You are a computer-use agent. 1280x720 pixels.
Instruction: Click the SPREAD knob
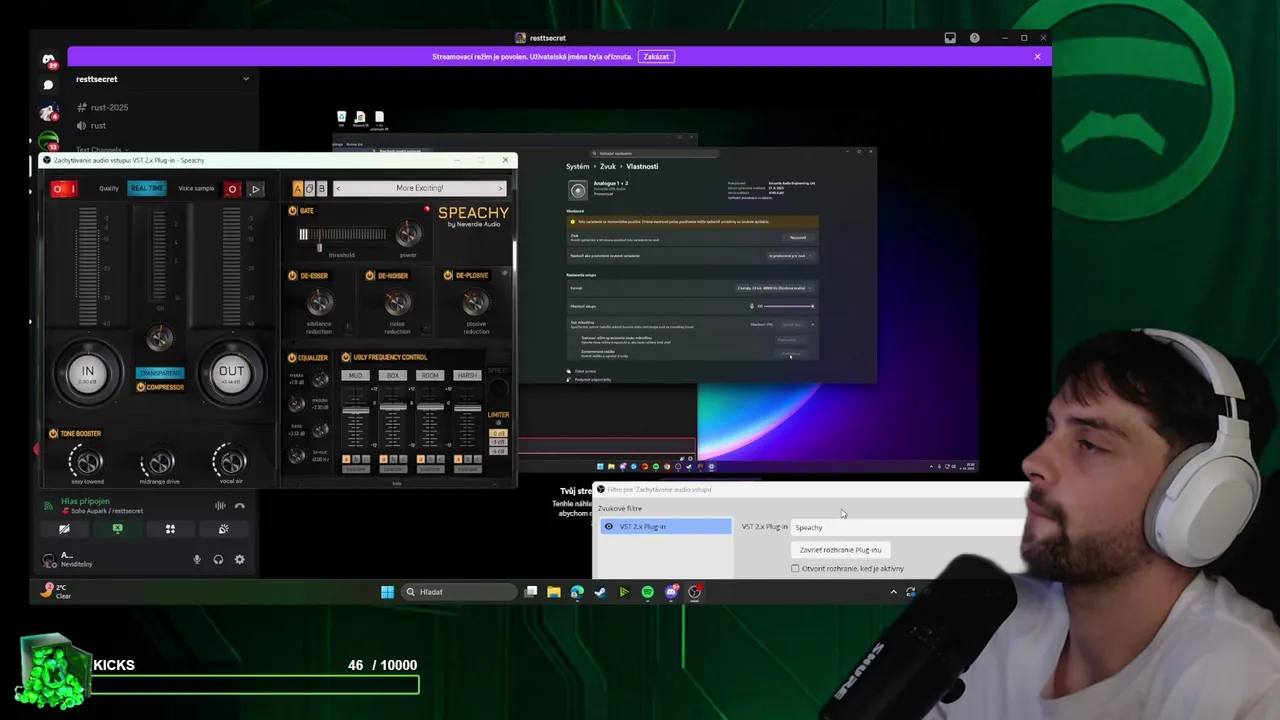click(498, 387)
